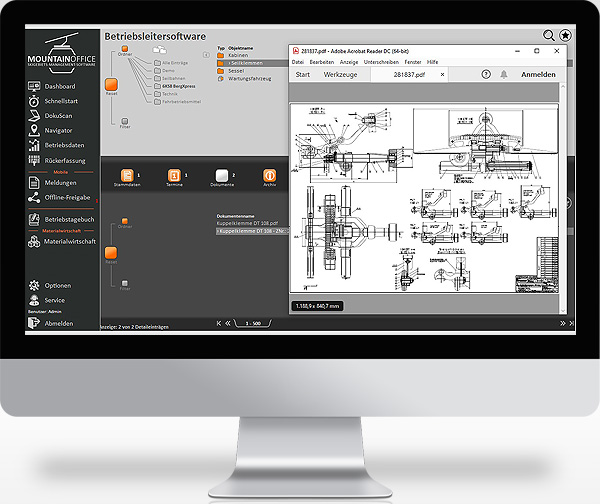Viewport: 600px width, 504px height.
Task: Open the Dashboard from the sidebar
Action: click(58, 86)
